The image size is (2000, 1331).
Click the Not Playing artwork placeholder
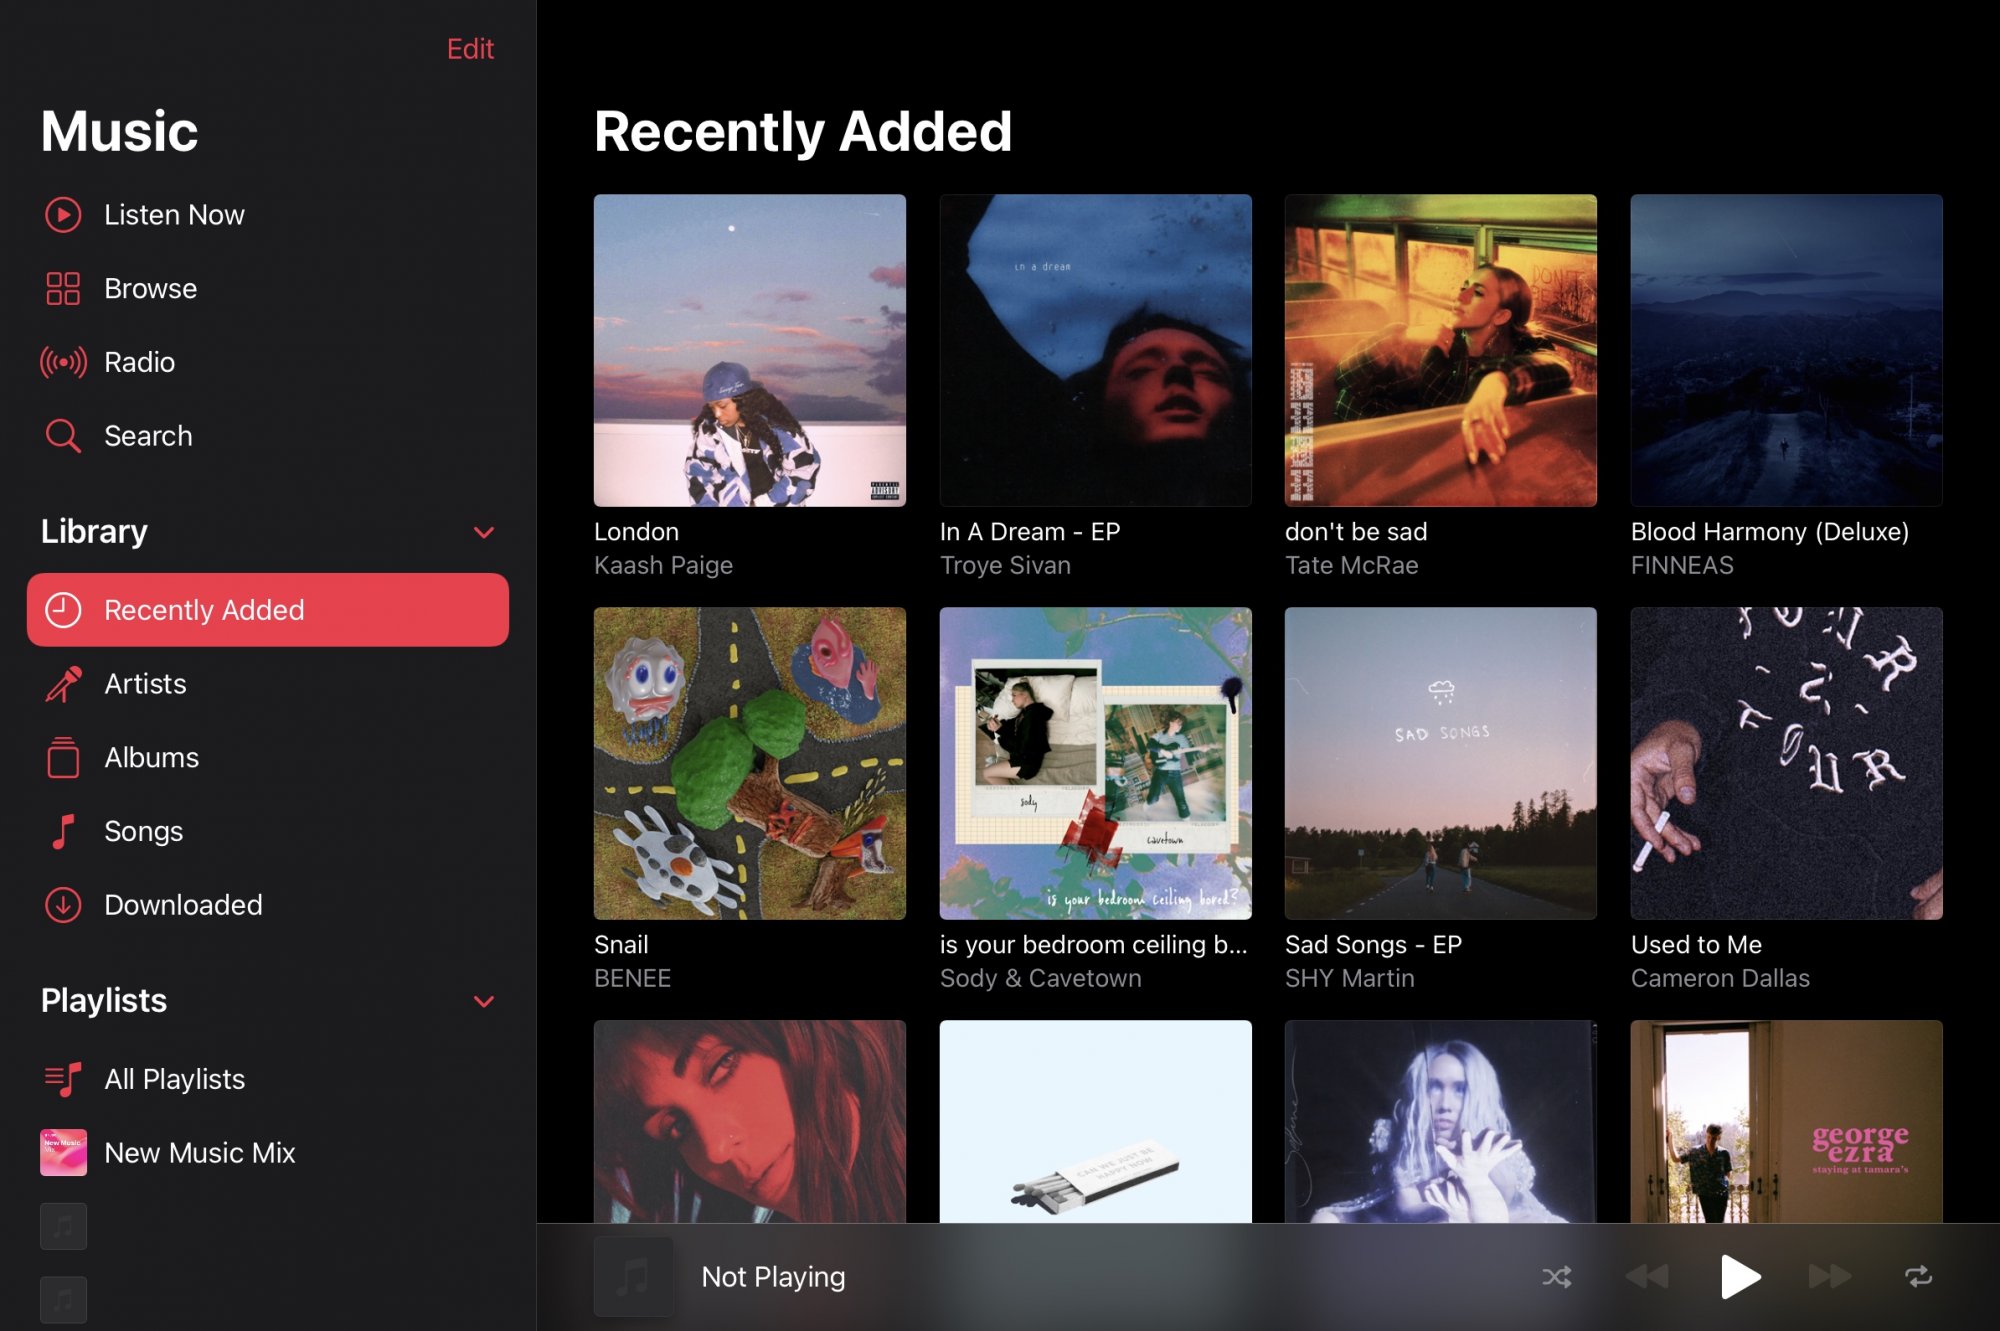pyautogui.click(x=633, y=1277)
